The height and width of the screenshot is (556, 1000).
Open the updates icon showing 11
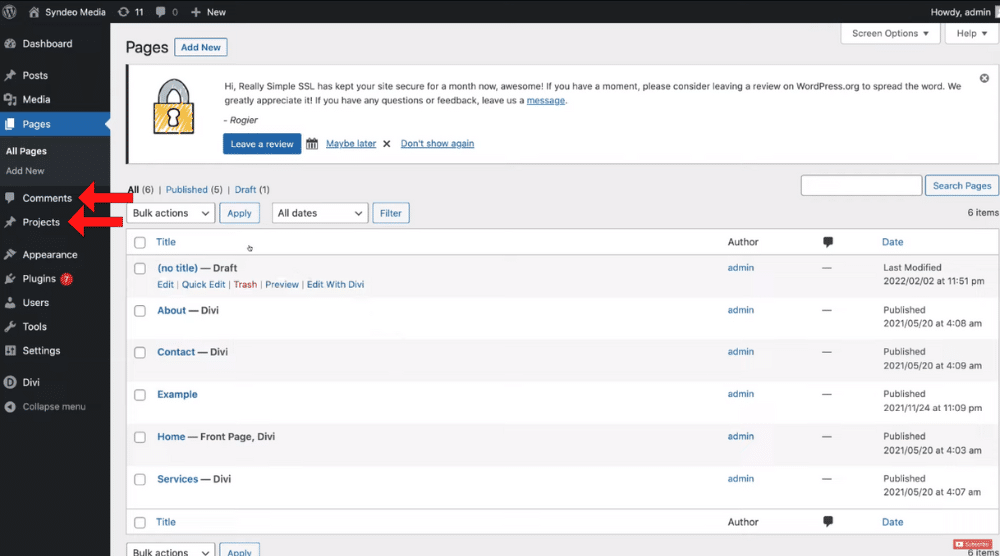124,11
